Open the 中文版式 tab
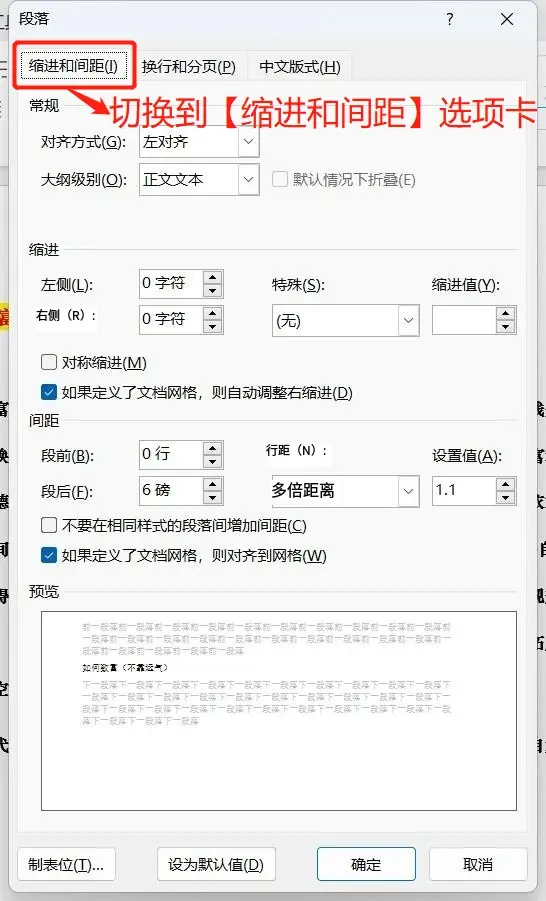 coord(299,67)
